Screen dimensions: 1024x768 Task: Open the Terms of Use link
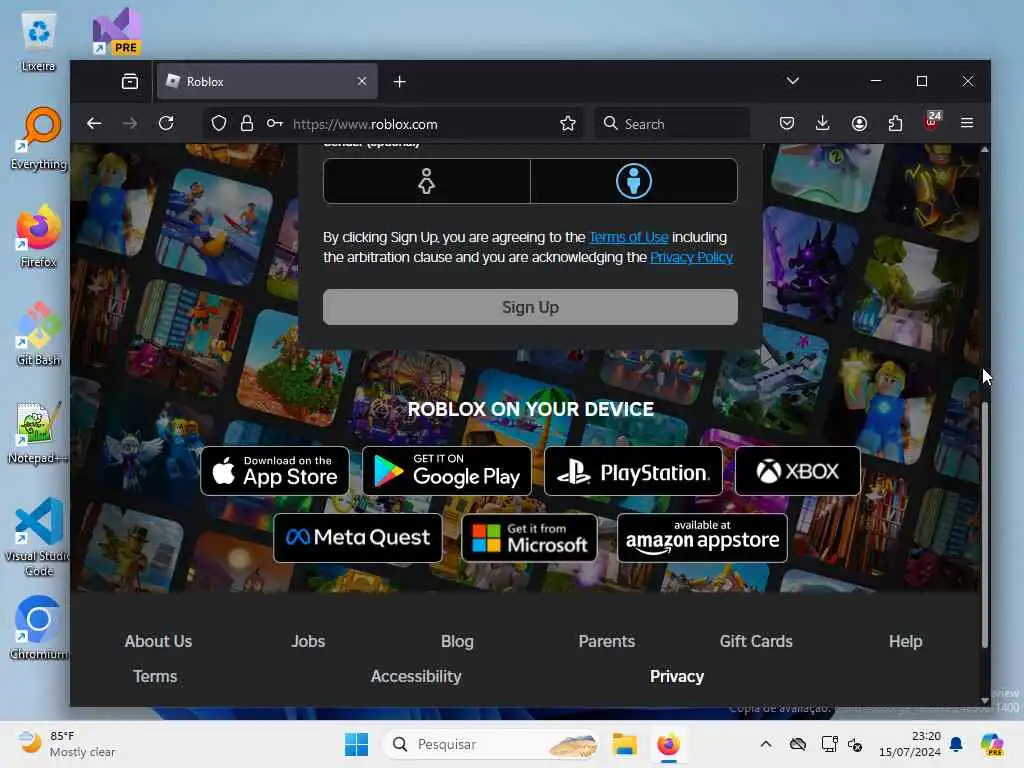[628, 237]
